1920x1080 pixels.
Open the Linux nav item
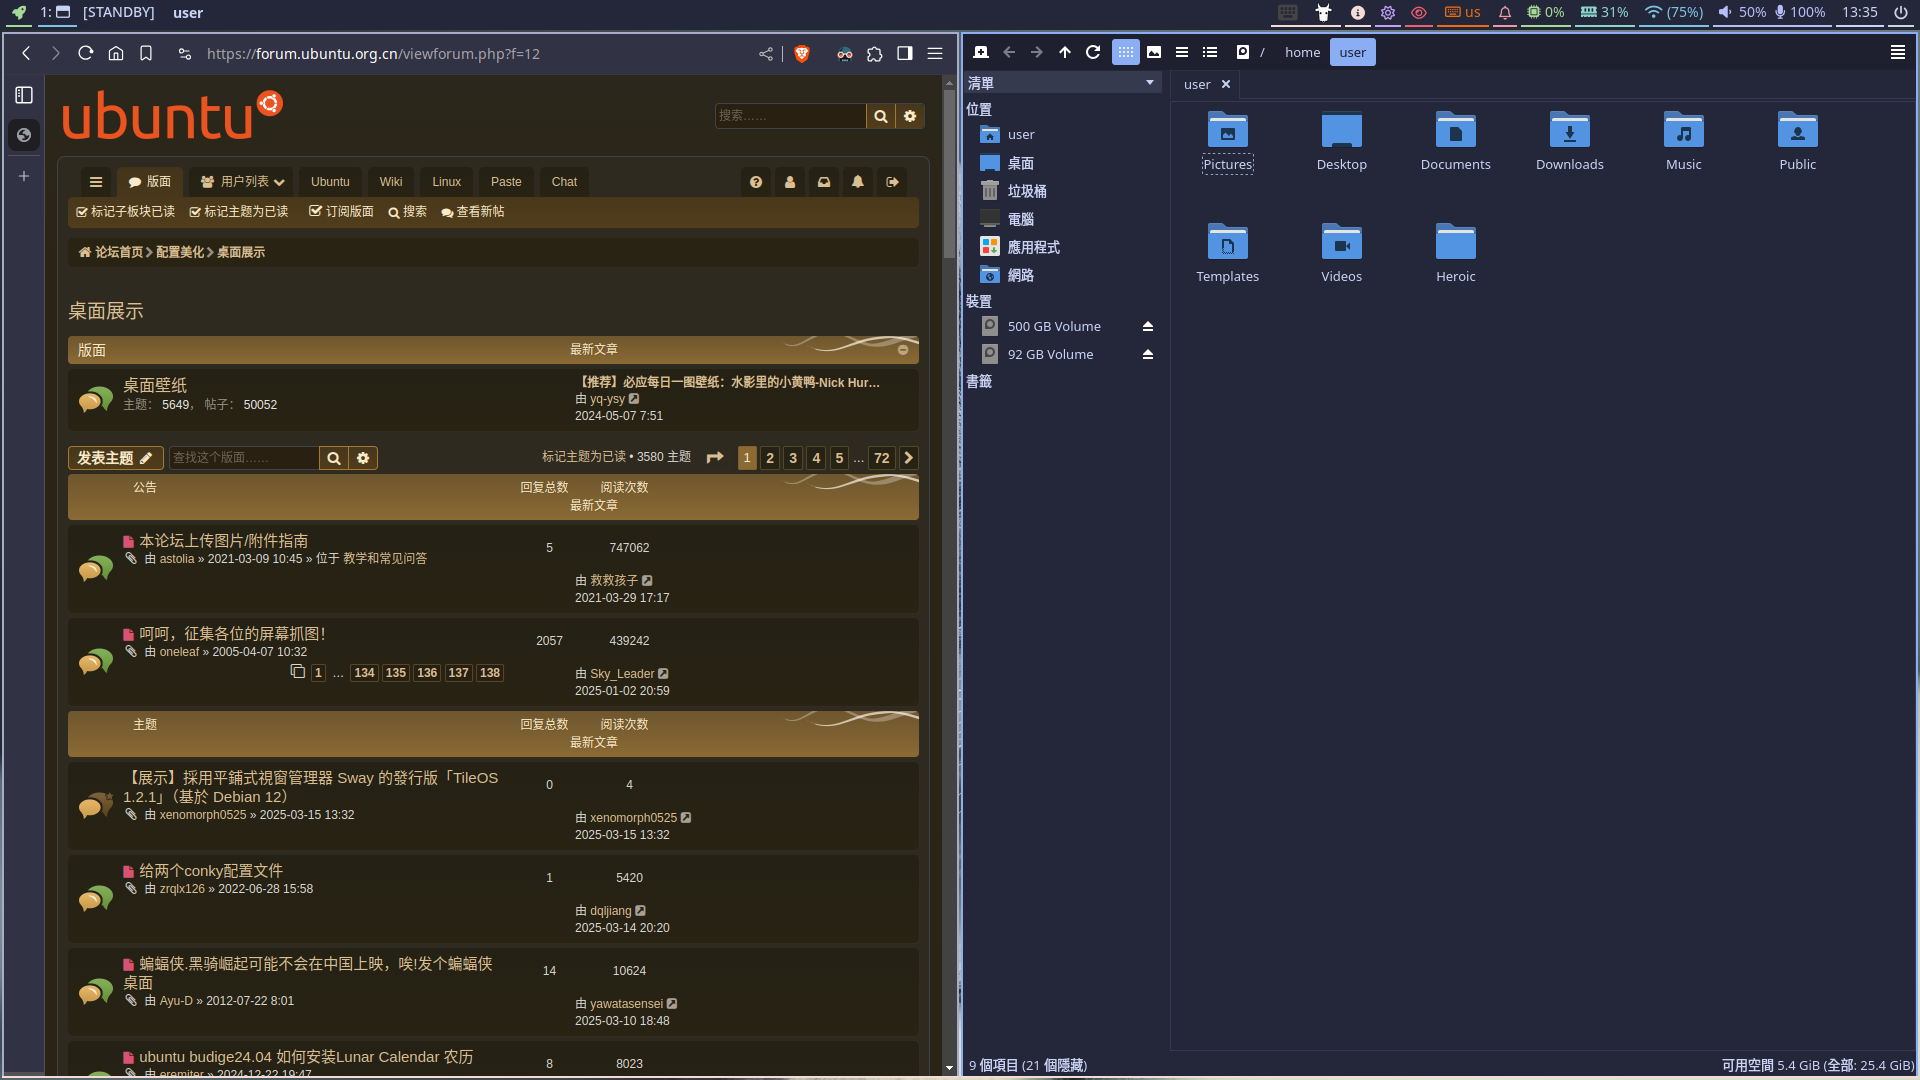[x=447, y=182]
